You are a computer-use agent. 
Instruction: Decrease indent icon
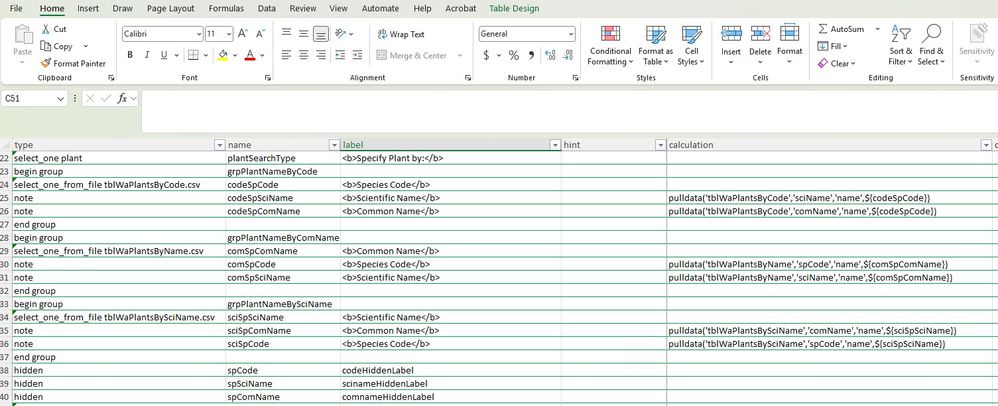(340, 55)
